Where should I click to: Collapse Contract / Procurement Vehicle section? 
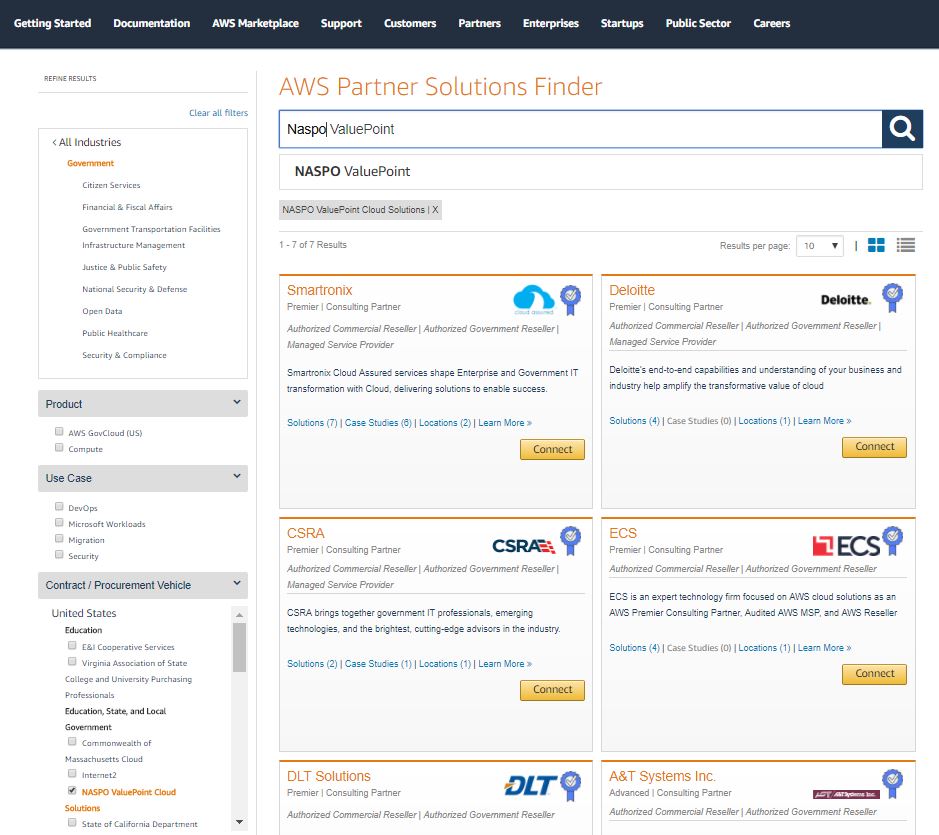point(143,585)
